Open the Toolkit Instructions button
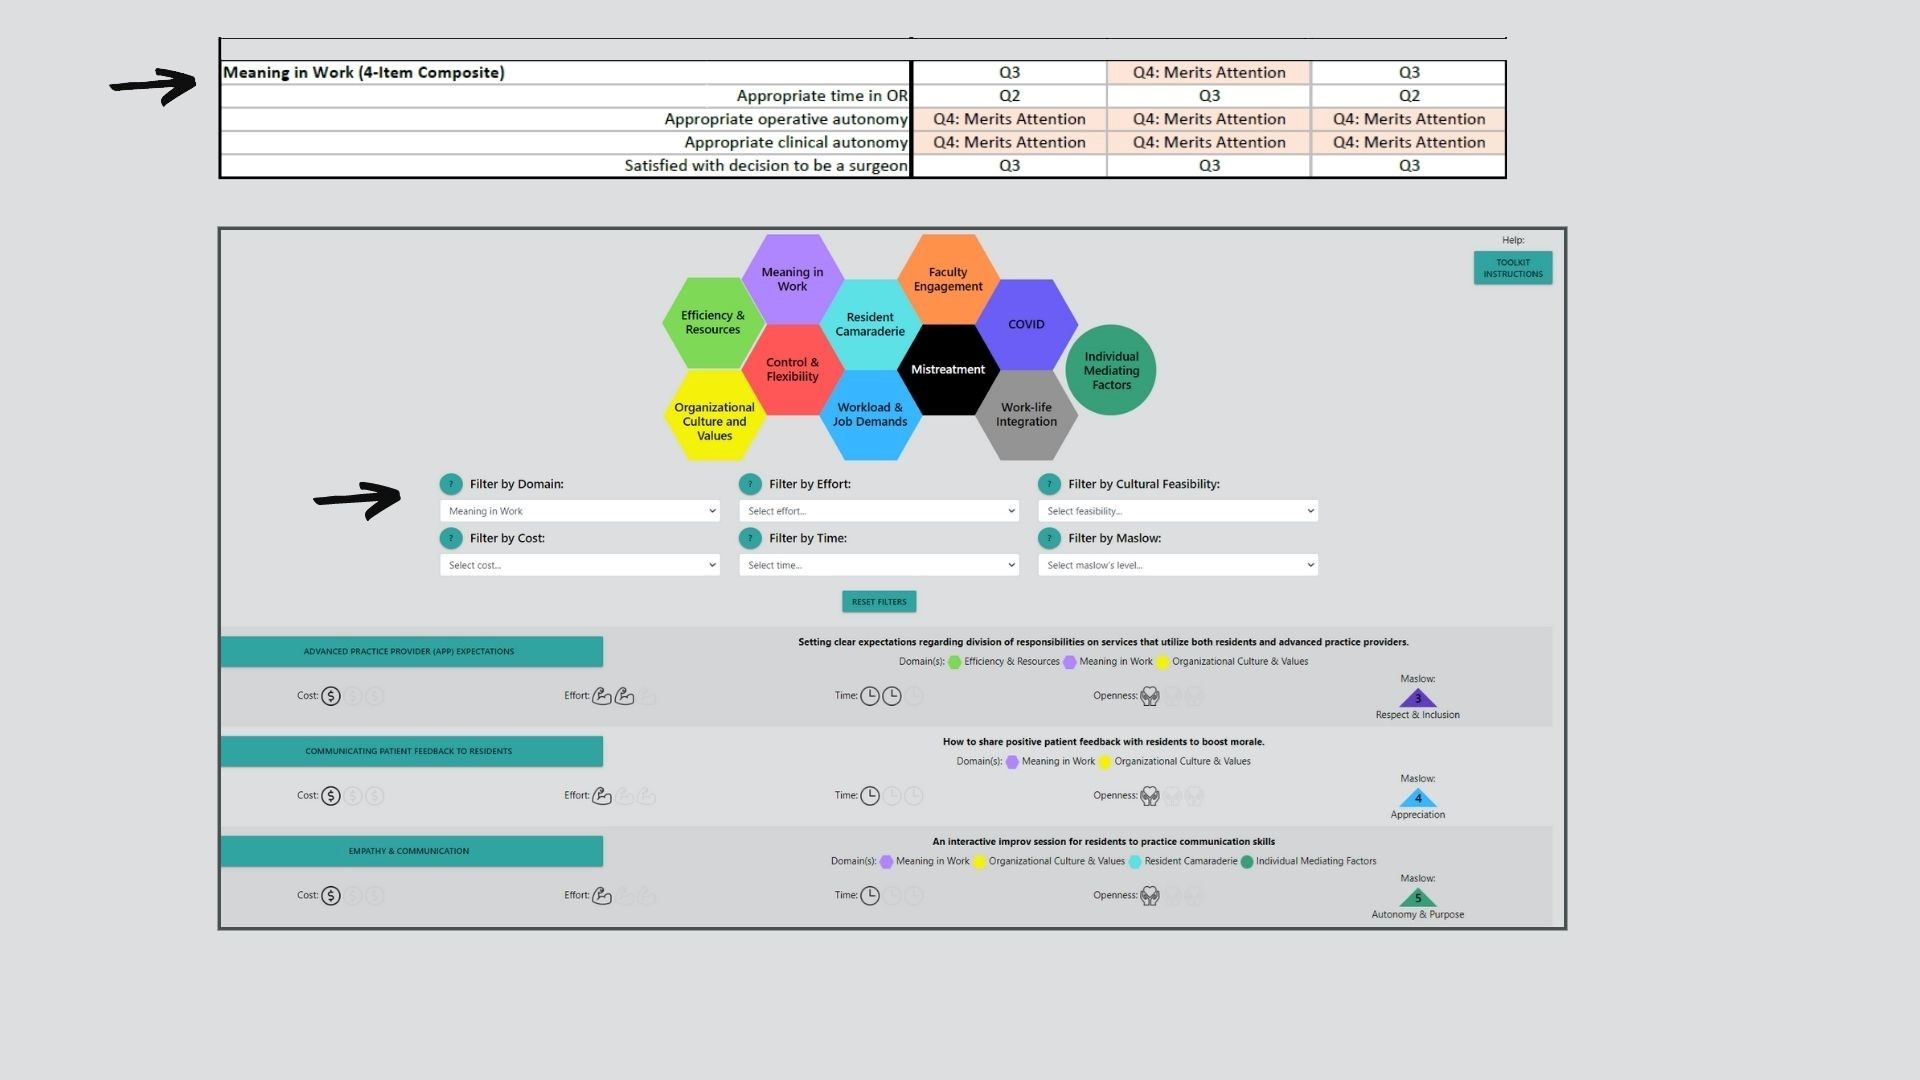 click(x=1513, y=268)
